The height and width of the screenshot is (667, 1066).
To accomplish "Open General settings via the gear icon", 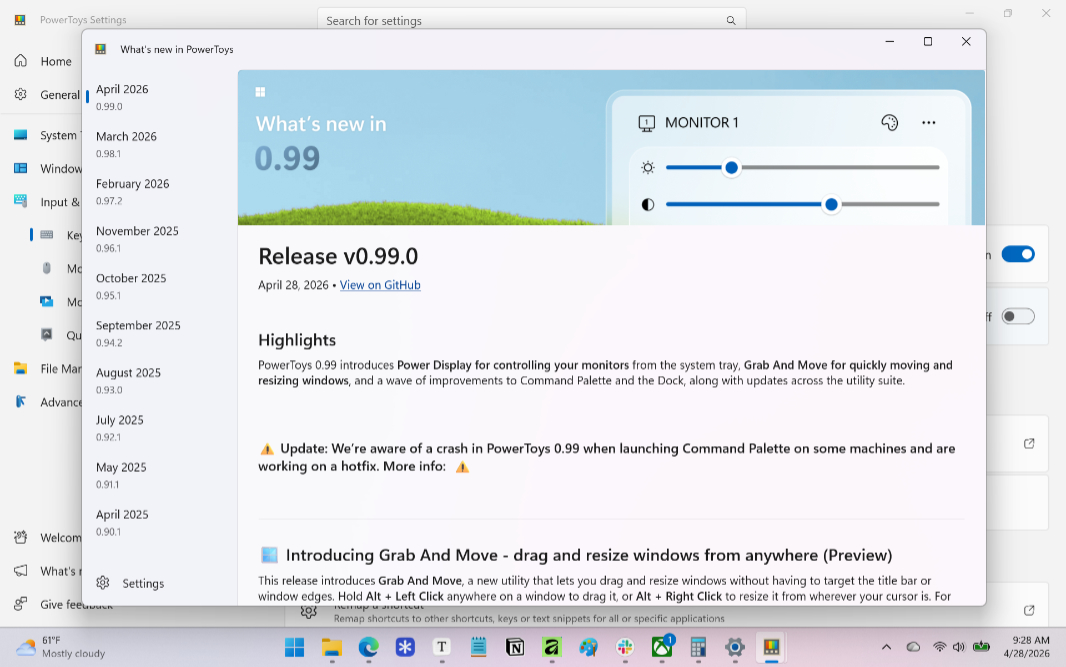I will coord(20,94).
